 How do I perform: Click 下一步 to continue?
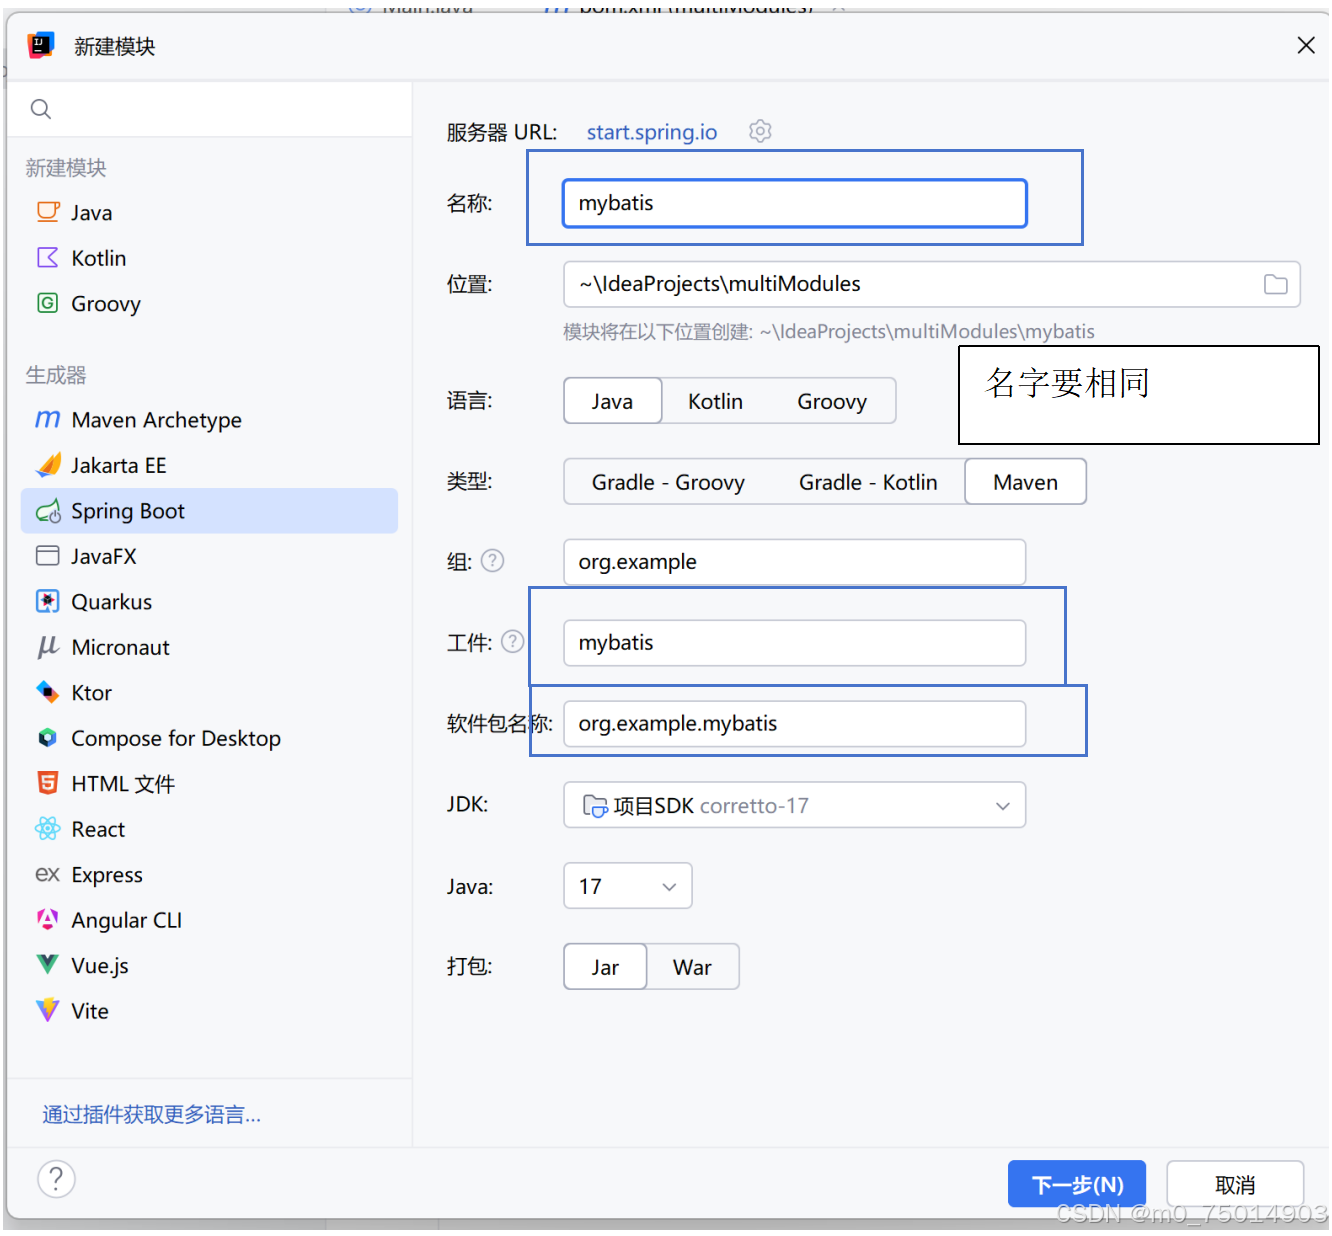point(1076,1184)
